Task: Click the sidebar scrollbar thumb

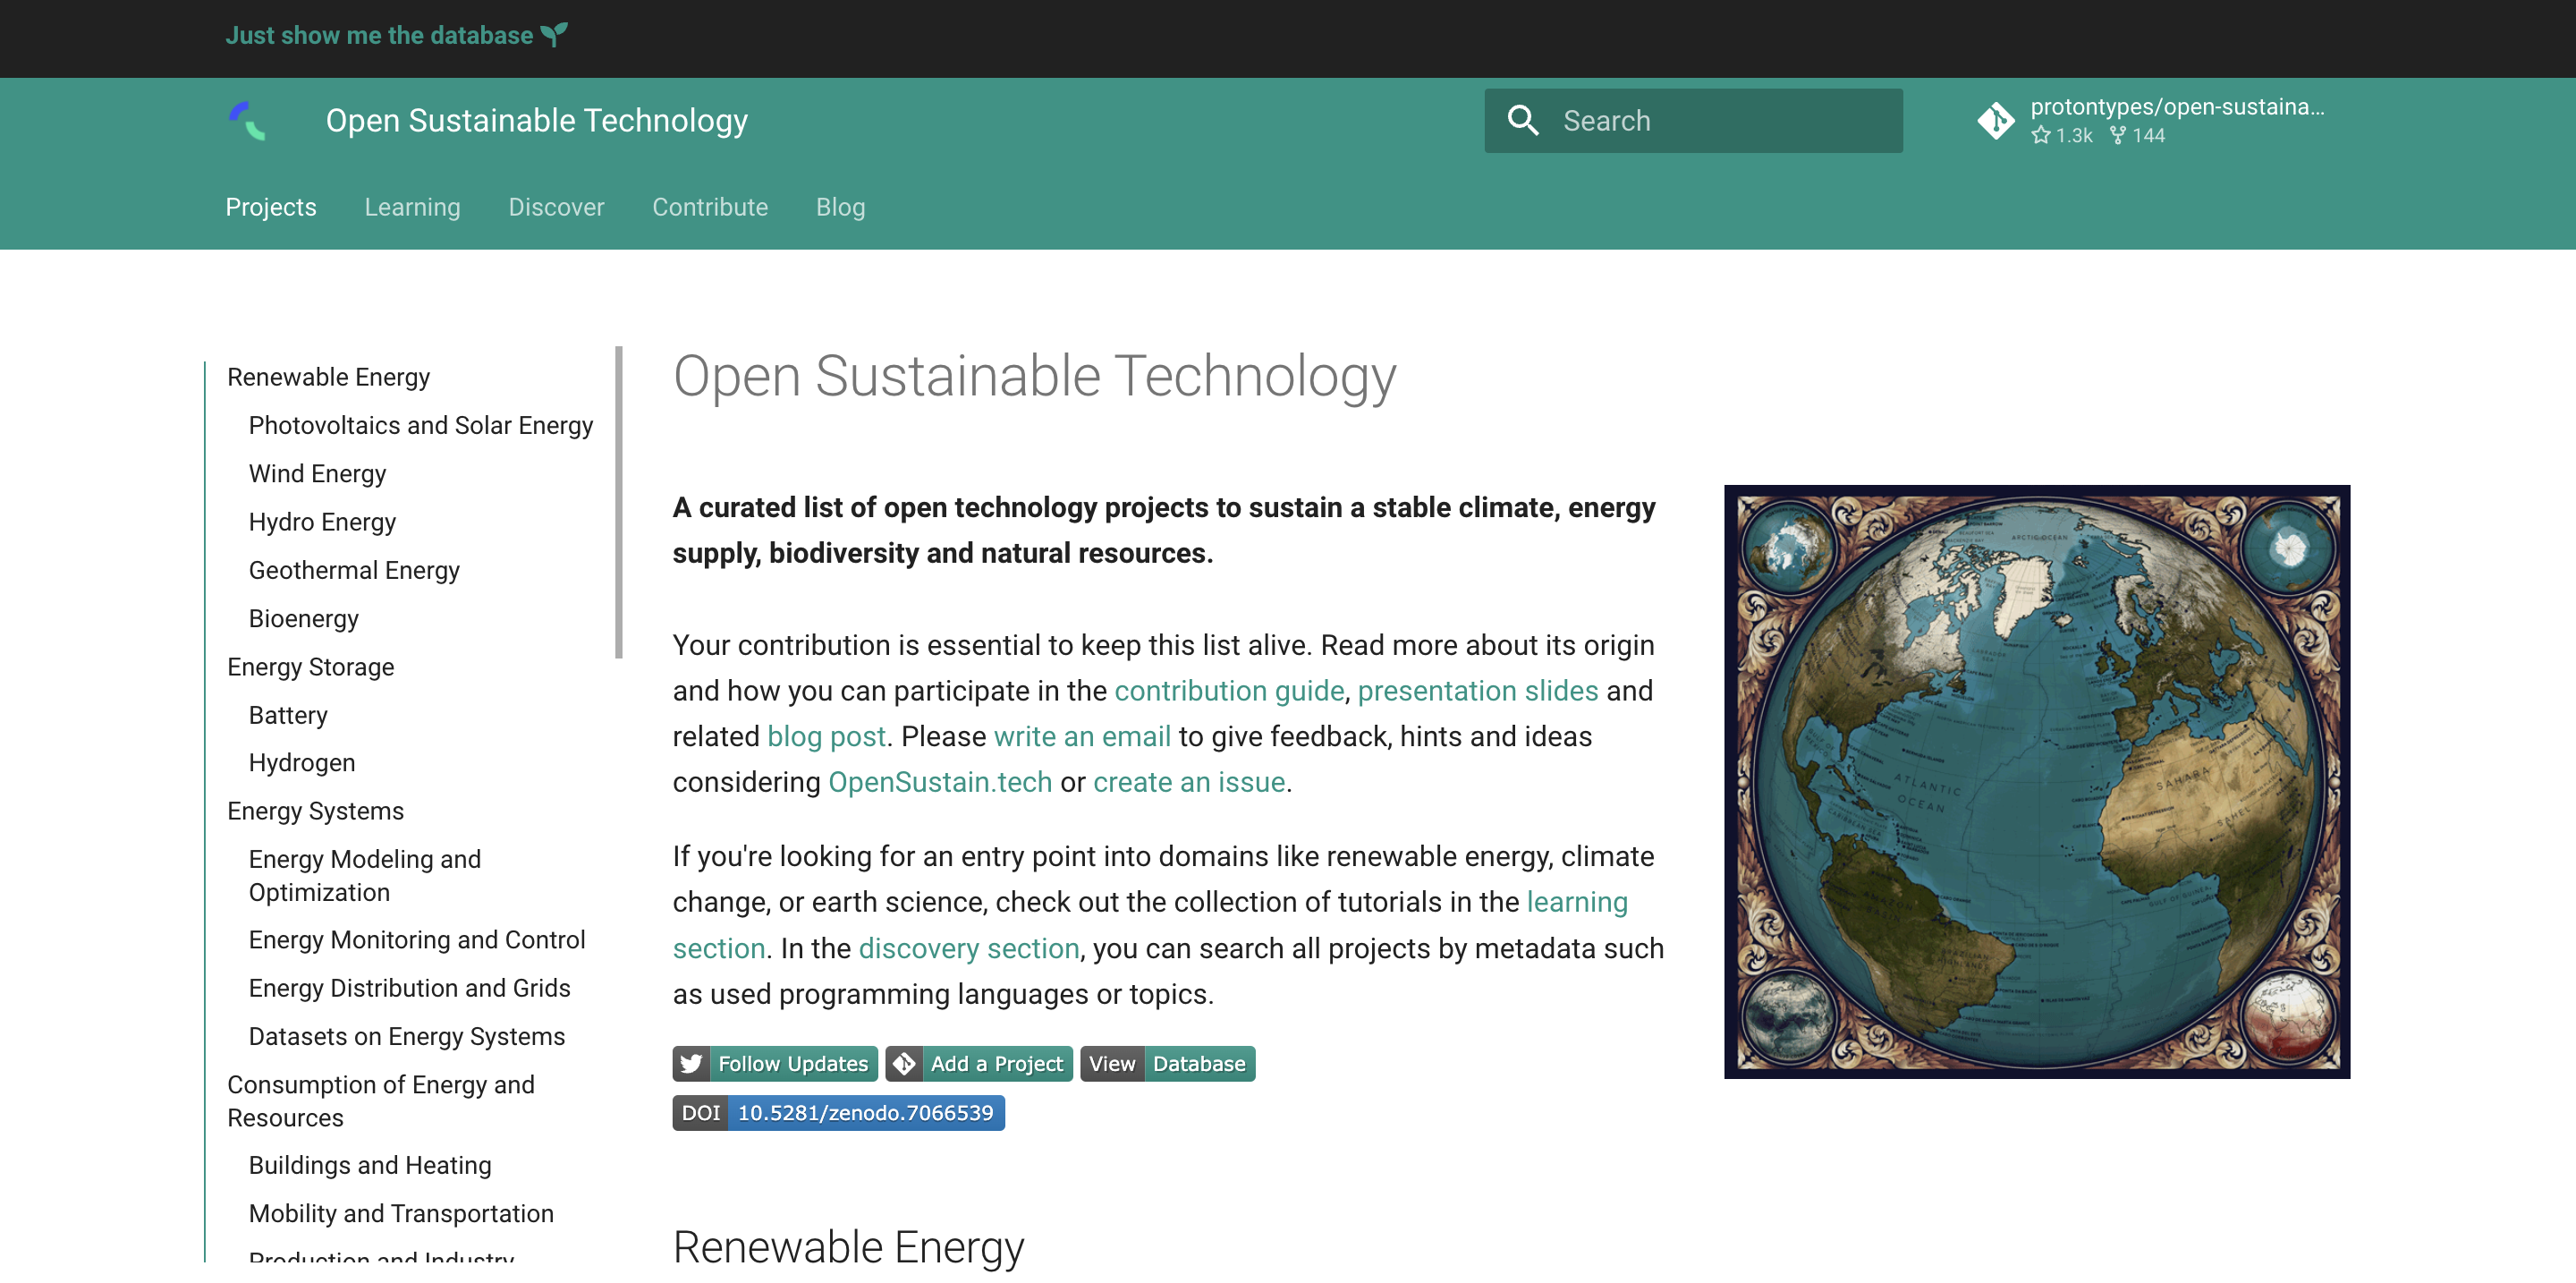Action: (x=619, y=500)
